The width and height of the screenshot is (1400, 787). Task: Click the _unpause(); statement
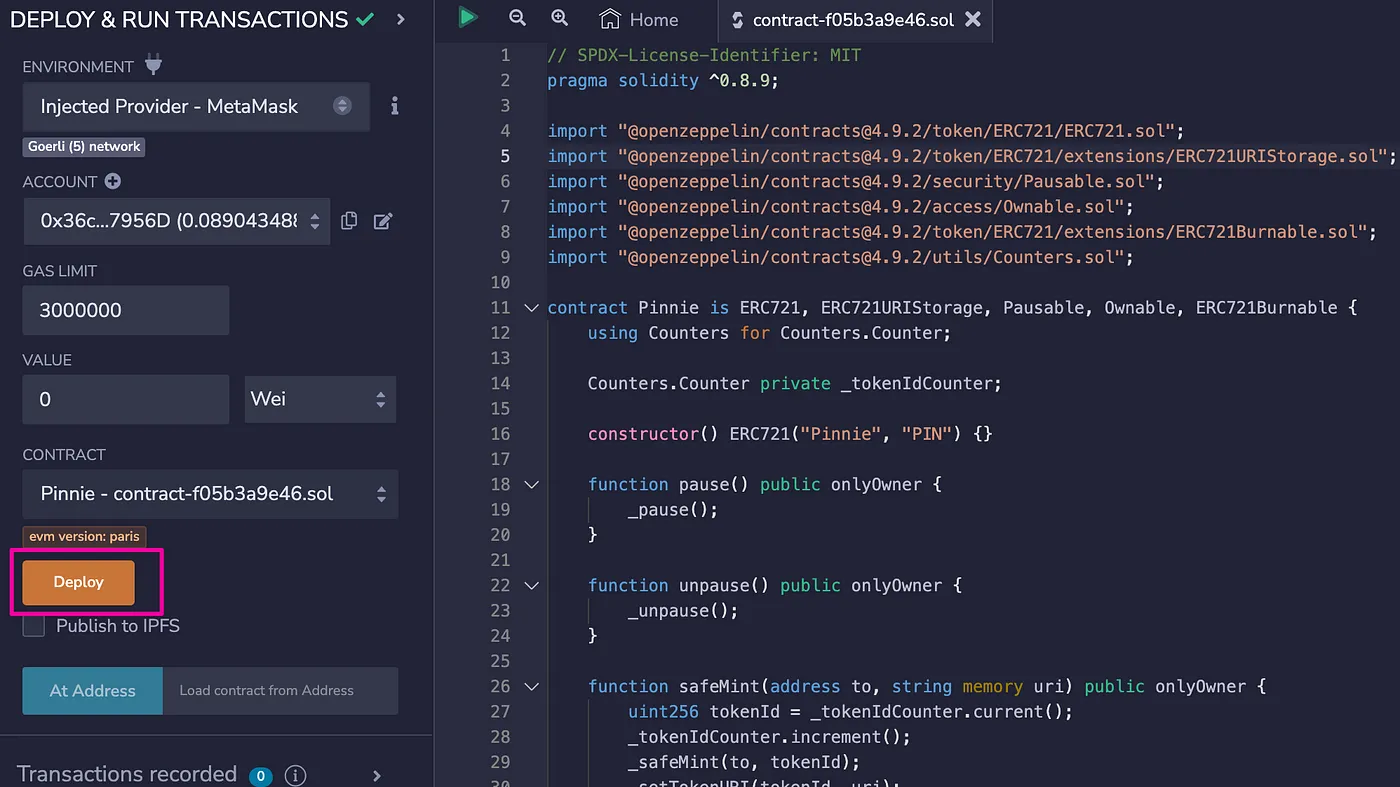(683, 610)
